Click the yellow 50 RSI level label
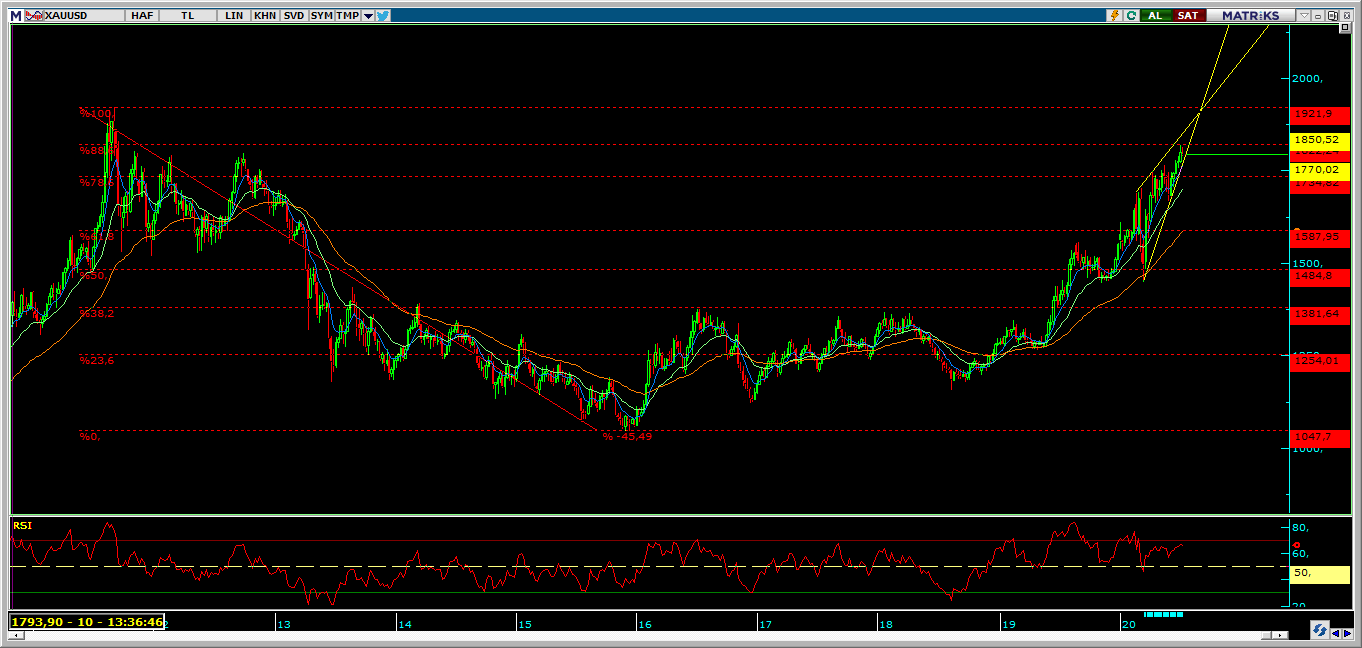The height and width of the screenshot is (648, 1362). 1320,573
